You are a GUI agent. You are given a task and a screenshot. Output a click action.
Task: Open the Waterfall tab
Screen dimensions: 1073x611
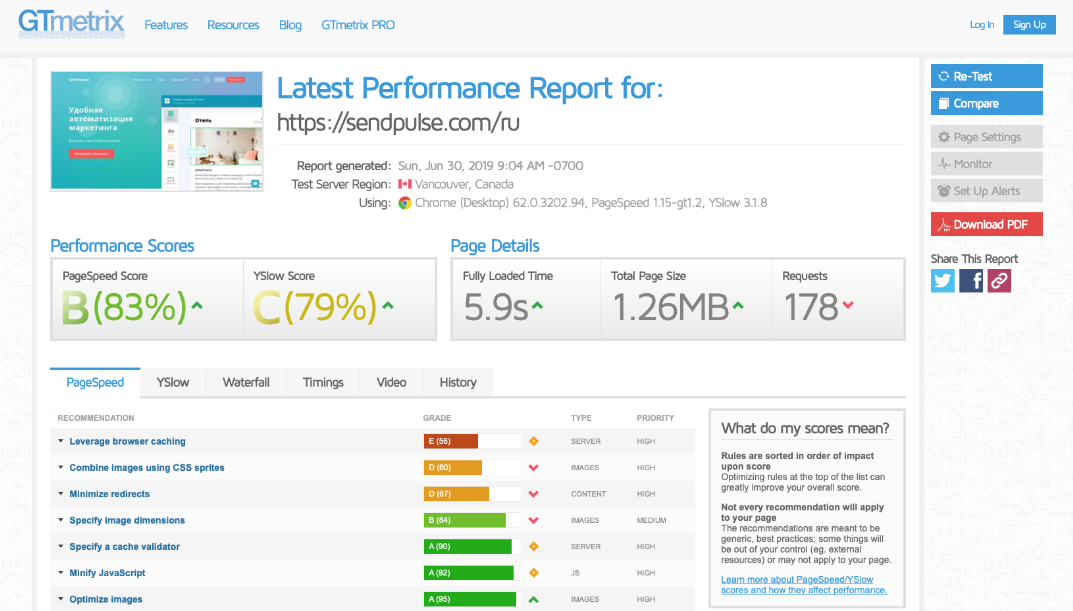coord(246,382)
